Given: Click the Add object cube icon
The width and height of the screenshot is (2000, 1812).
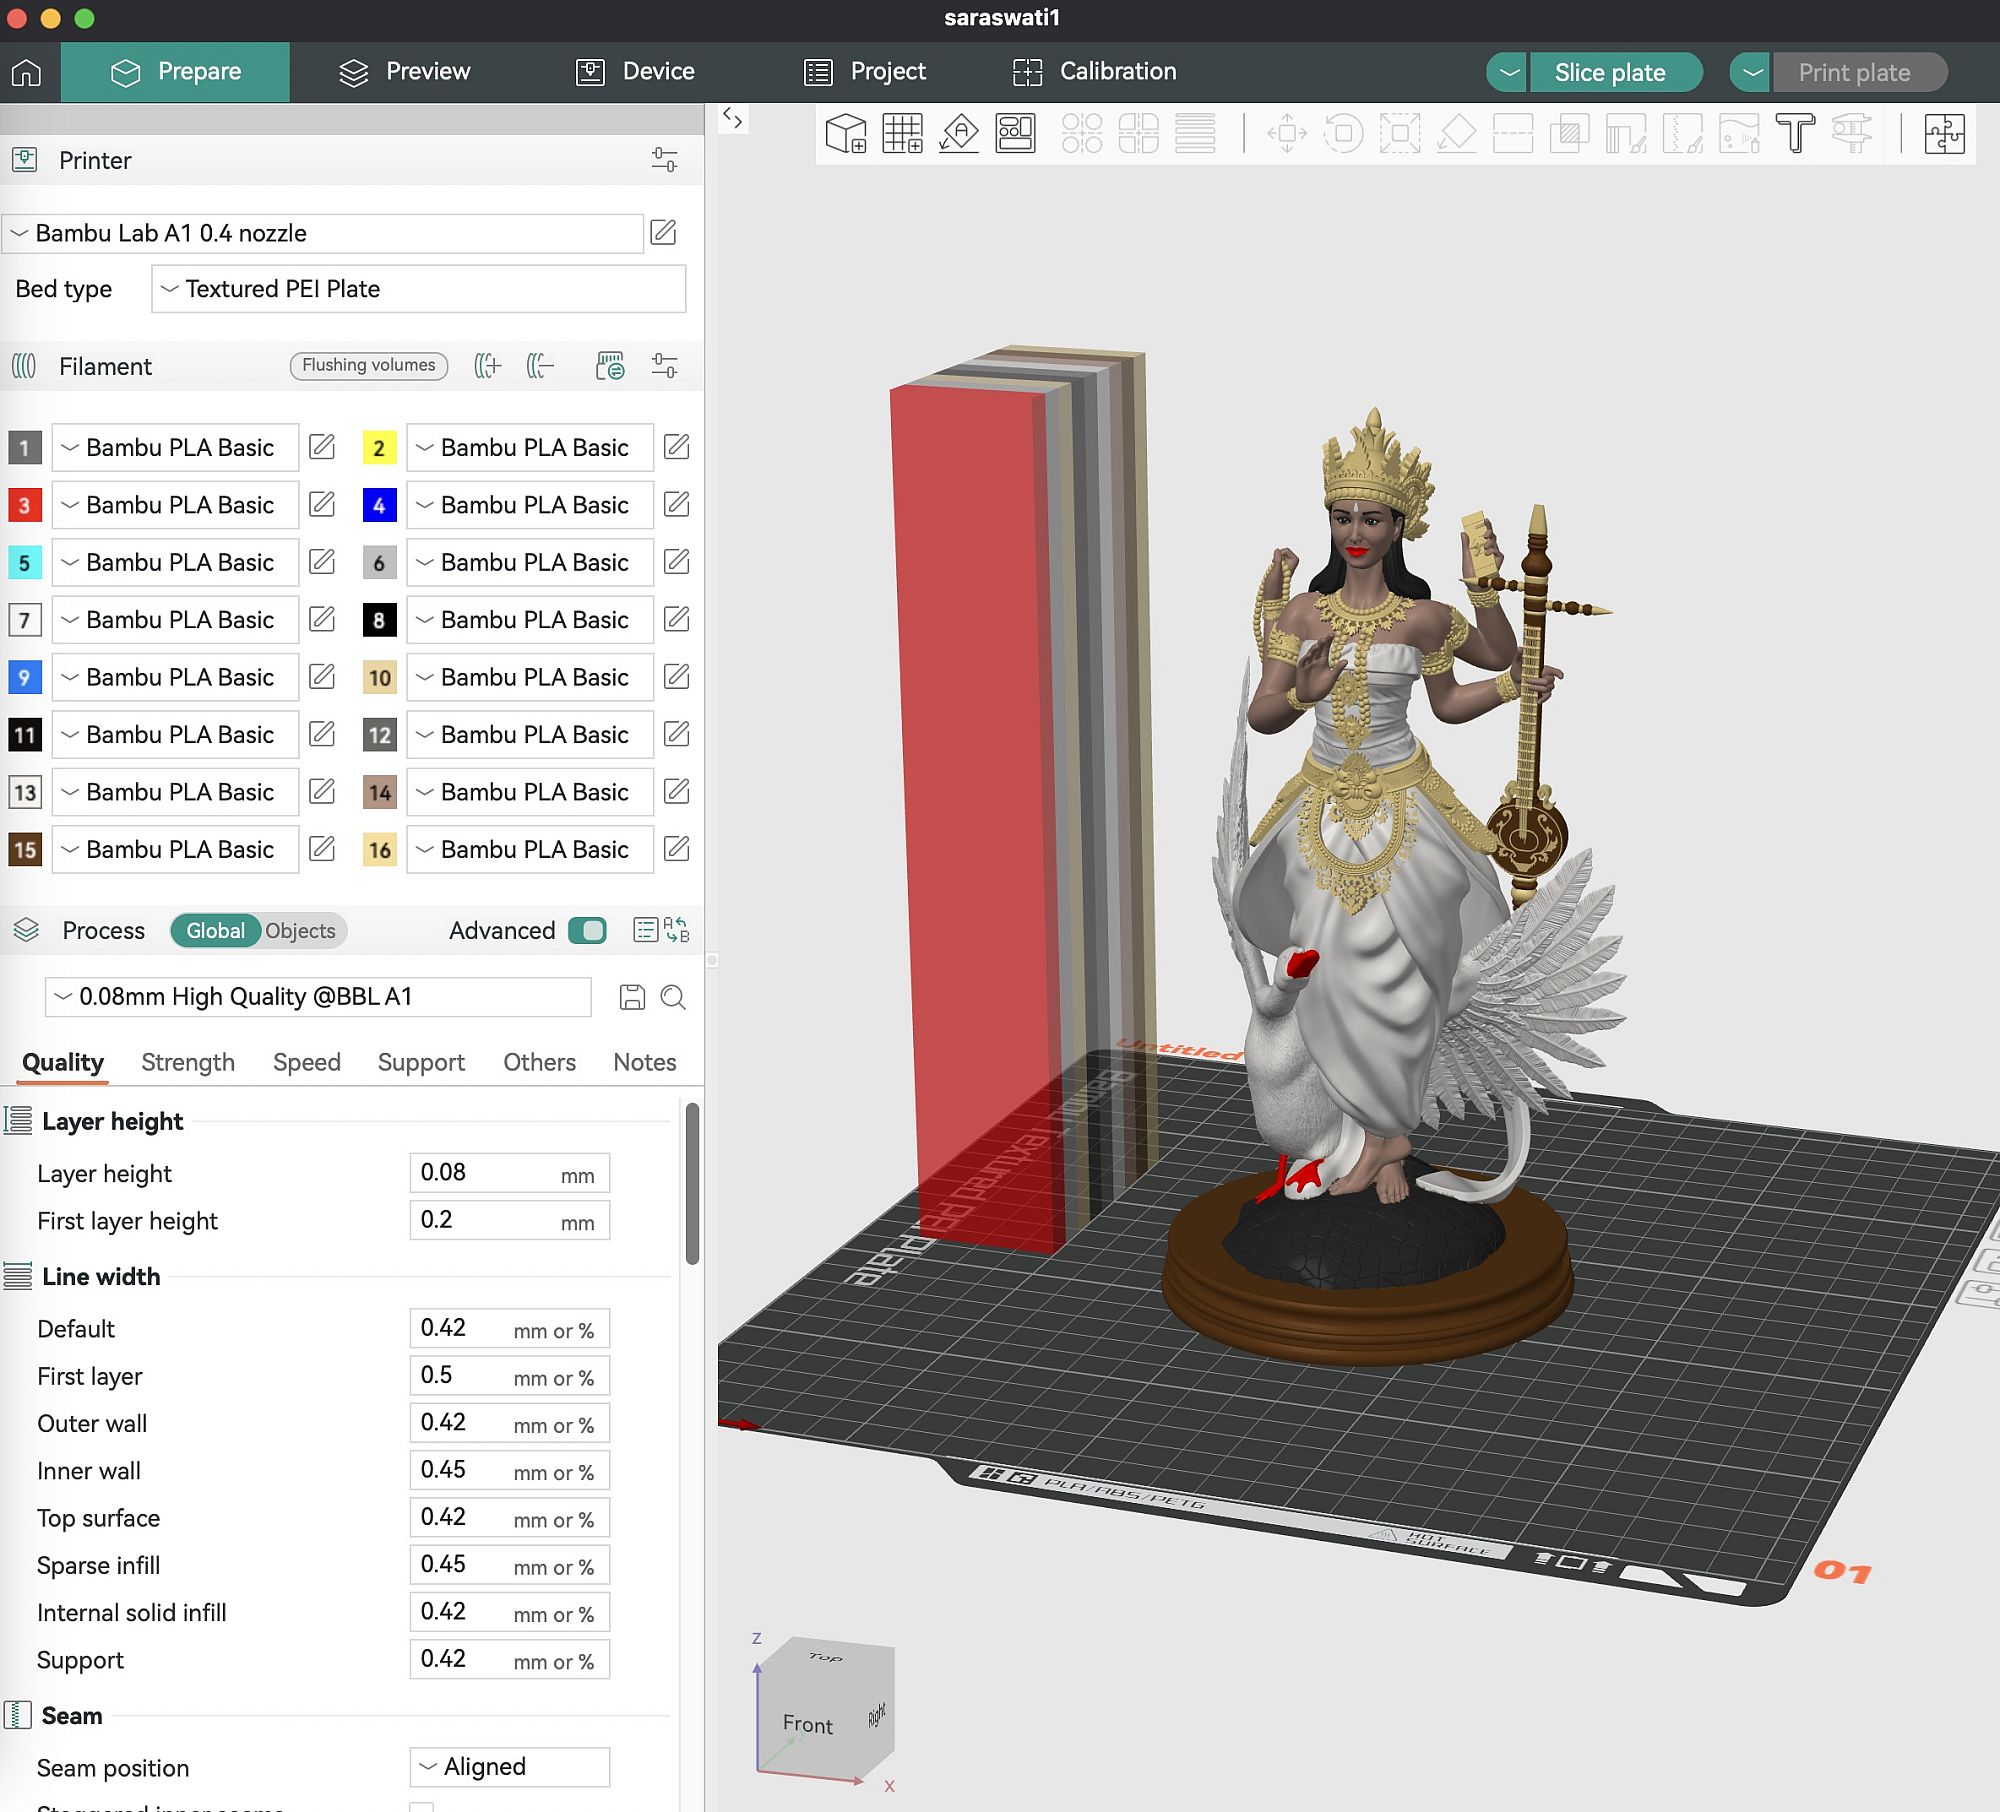Looking at the screenshot, I should coord(846,133).
